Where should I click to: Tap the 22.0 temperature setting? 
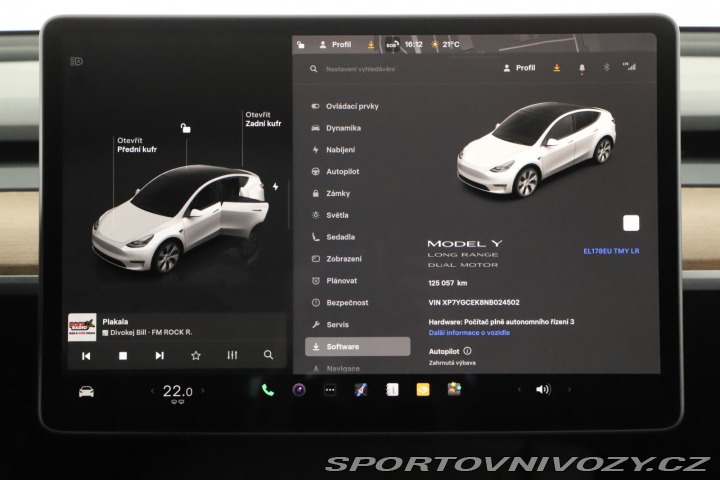pos(178,391)
